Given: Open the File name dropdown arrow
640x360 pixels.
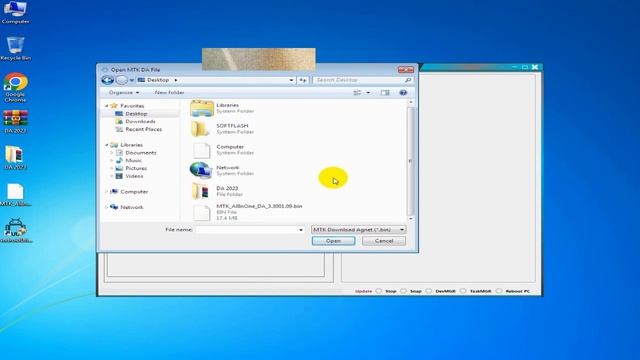Looking at the screenshot, I should 301,230.
